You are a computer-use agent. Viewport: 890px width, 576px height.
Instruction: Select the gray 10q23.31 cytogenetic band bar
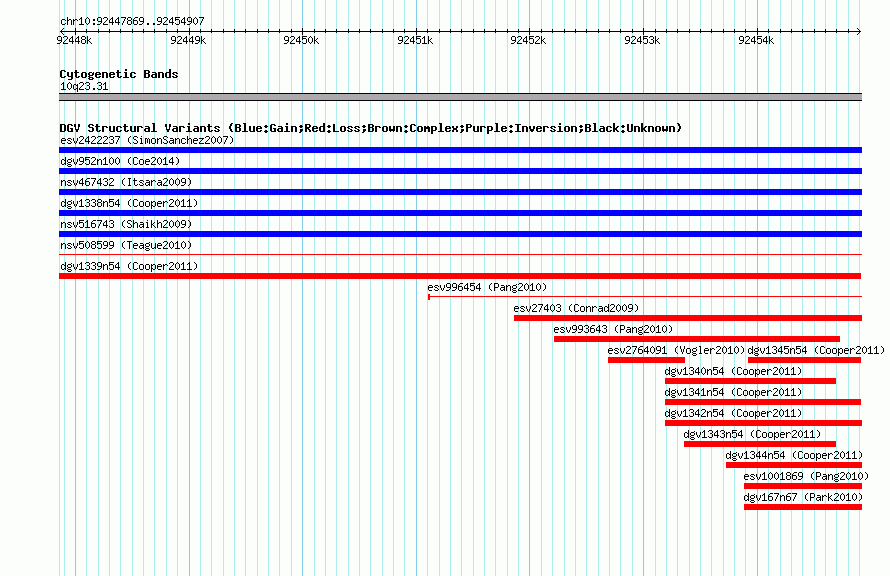point(460,97)
